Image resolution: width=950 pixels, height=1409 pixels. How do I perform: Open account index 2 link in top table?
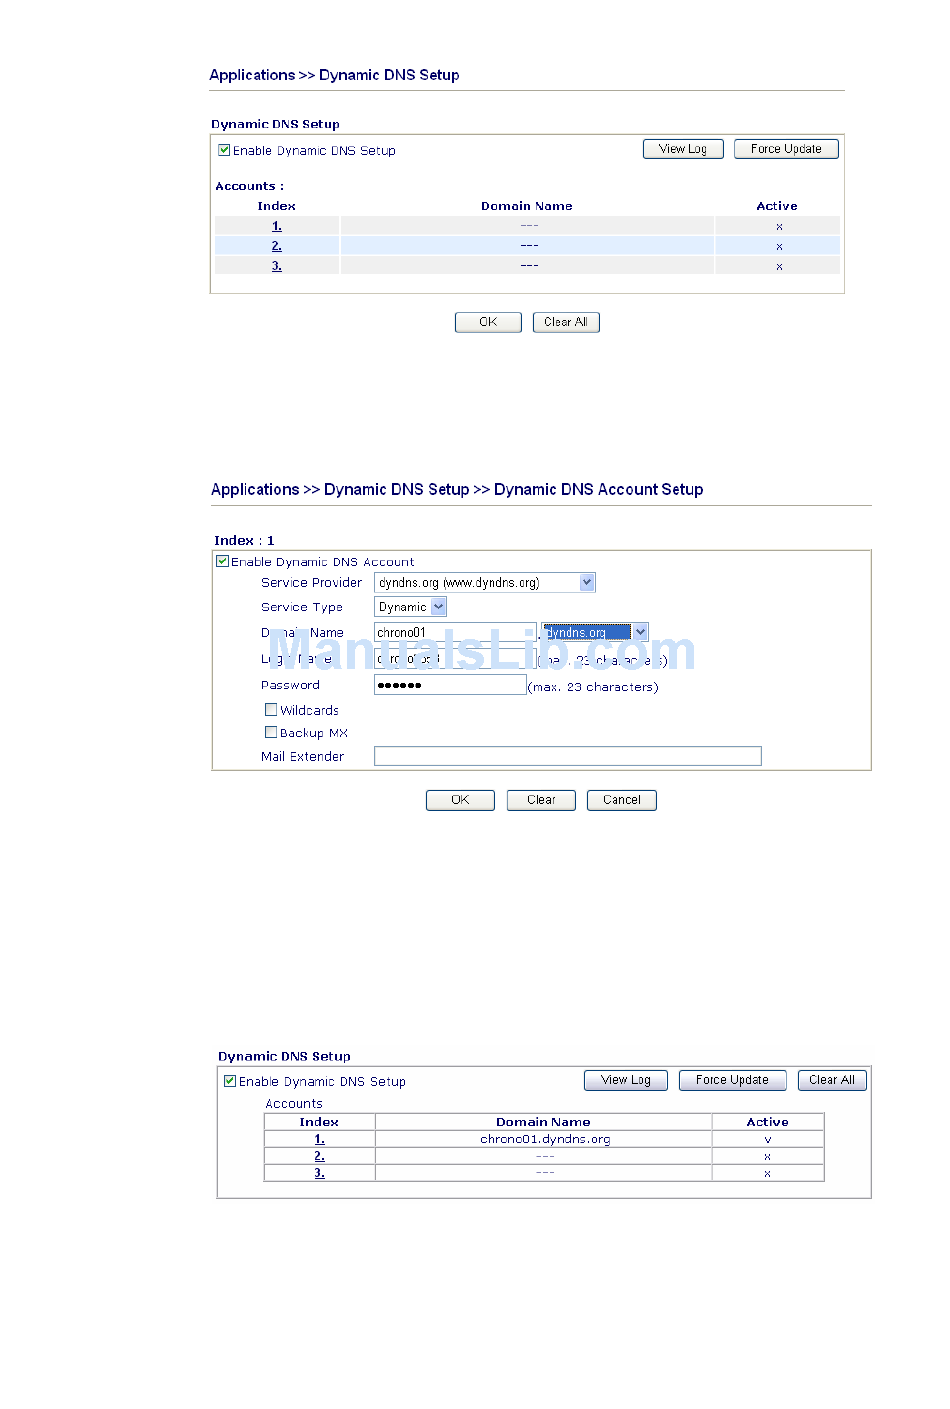click(277, 246)
